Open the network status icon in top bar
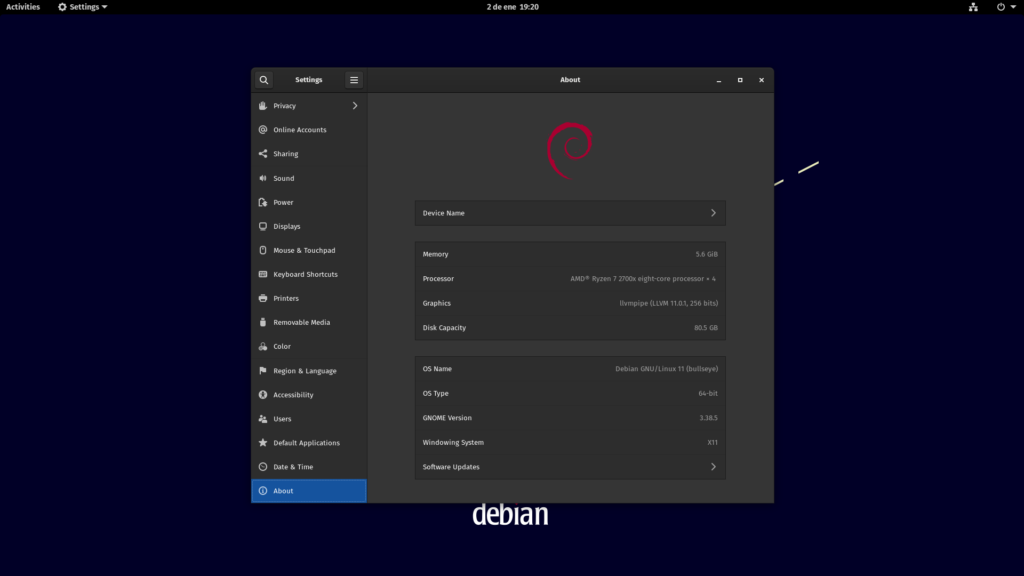1024x576 pixels. pyautogui.click(x=973, y=7)
